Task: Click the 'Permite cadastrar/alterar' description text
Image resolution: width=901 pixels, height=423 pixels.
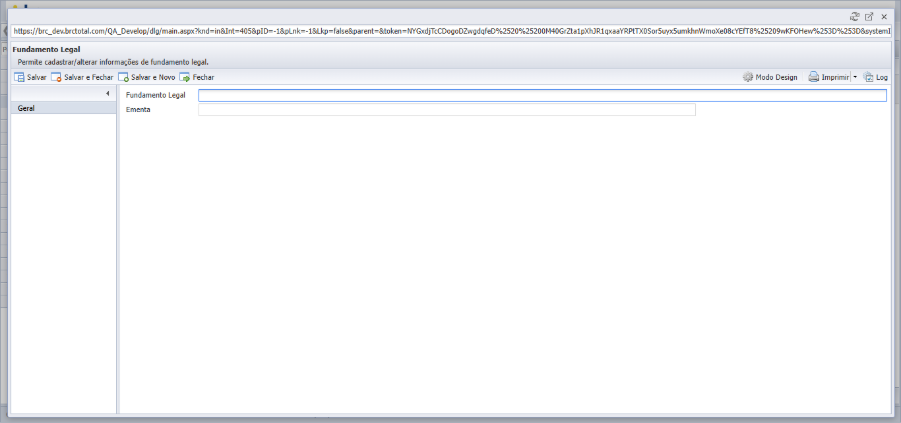Action: 113,61
